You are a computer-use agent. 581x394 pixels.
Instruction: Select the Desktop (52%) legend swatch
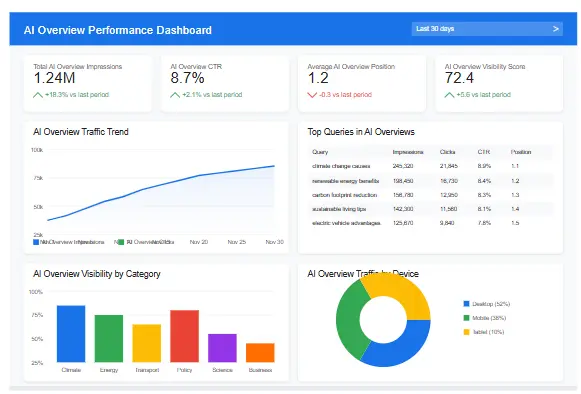(x=467, y=304)
